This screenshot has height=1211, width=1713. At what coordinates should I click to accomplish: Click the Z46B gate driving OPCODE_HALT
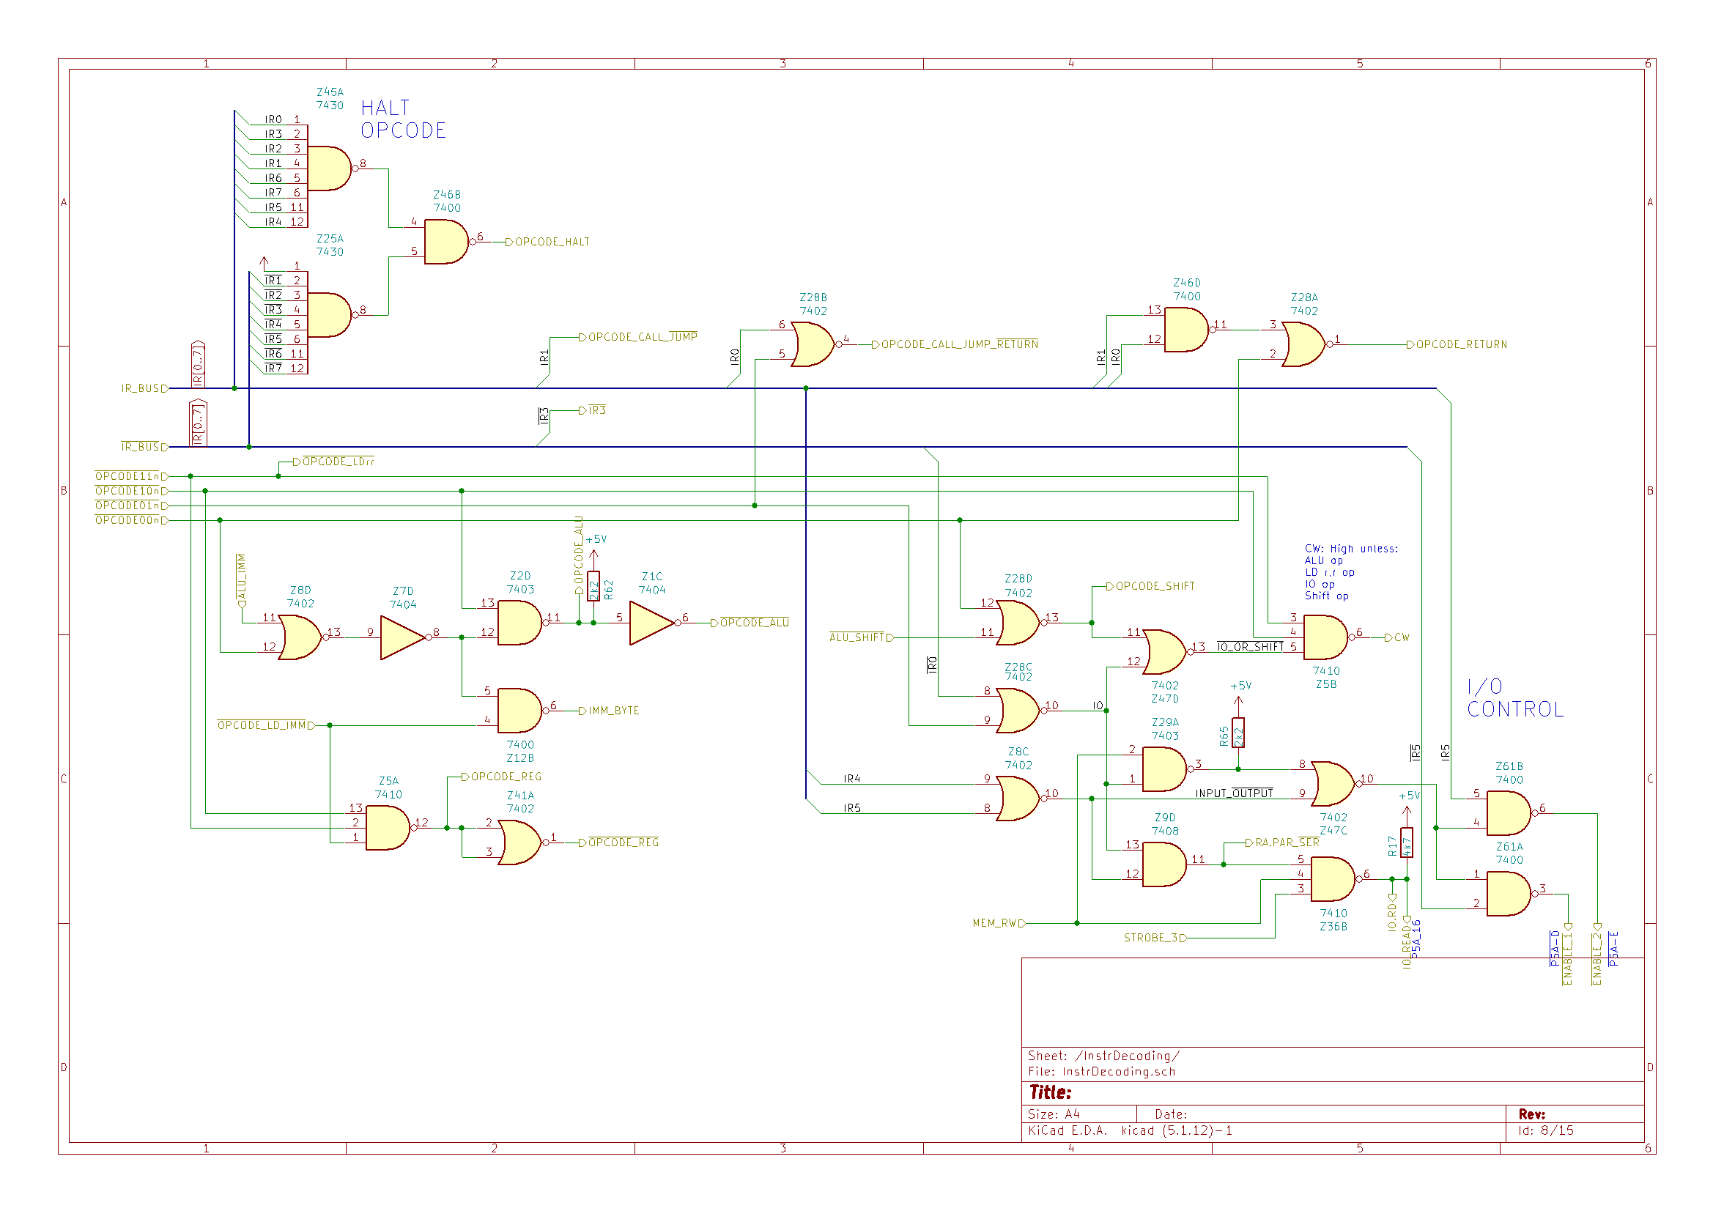click(x=445, y=242)
